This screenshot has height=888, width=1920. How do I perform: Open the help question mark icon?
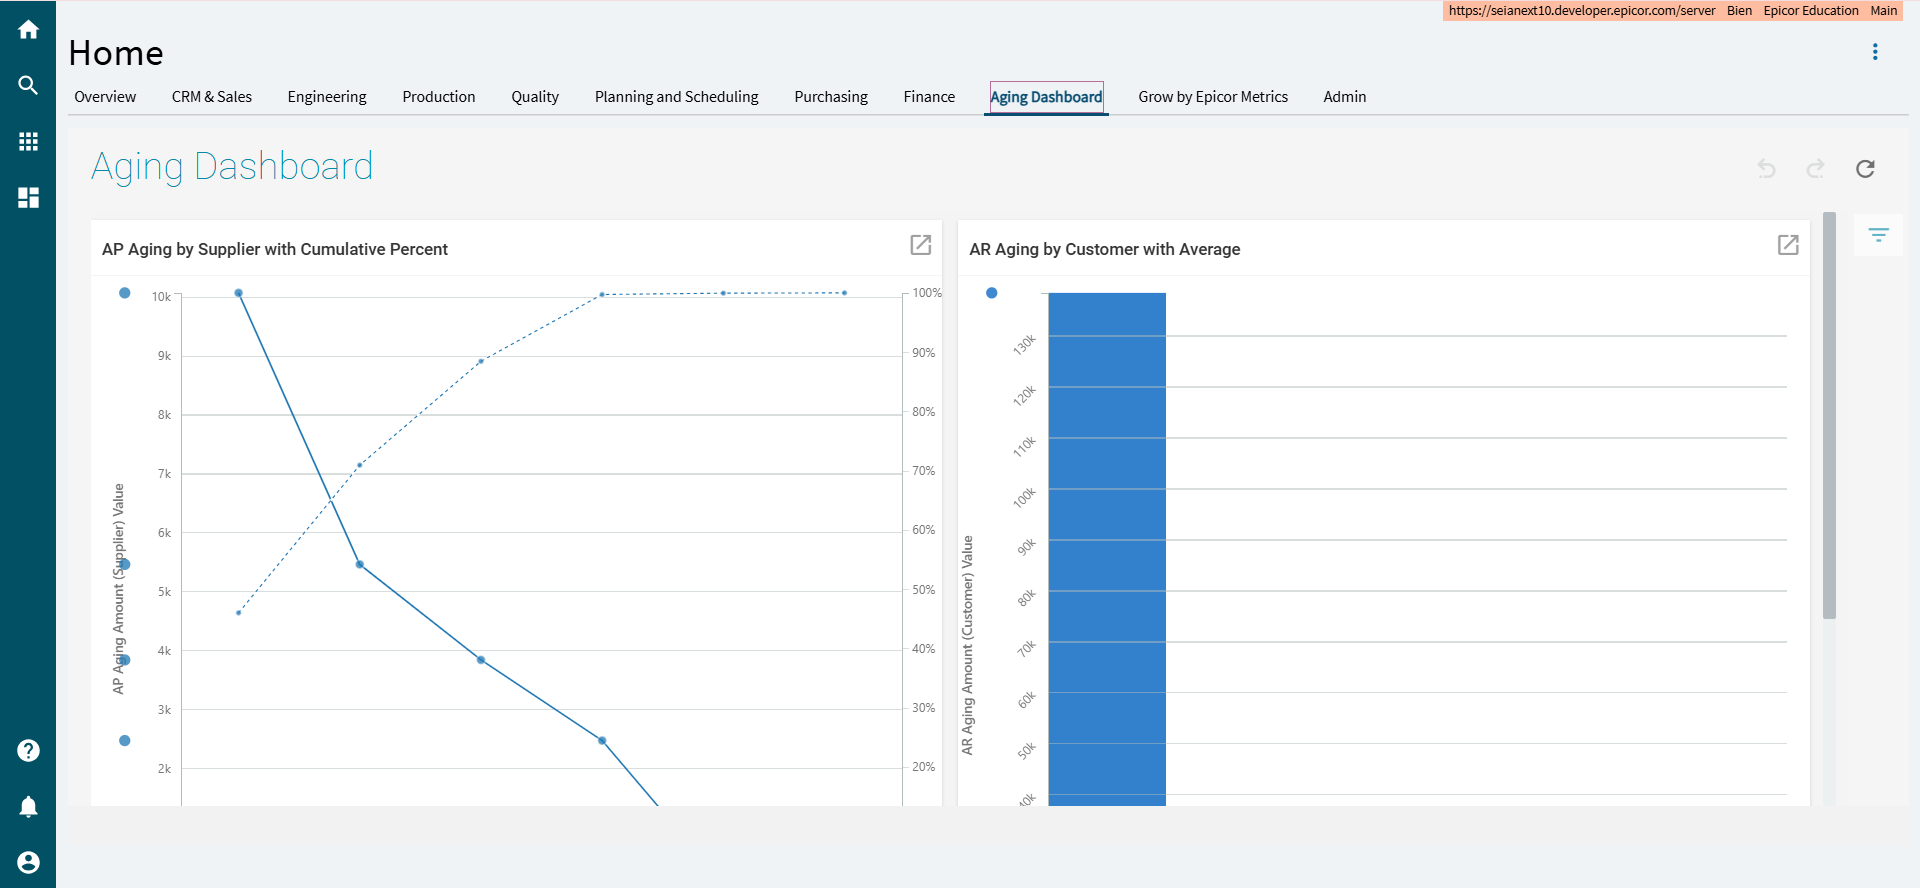pos(28,751)
